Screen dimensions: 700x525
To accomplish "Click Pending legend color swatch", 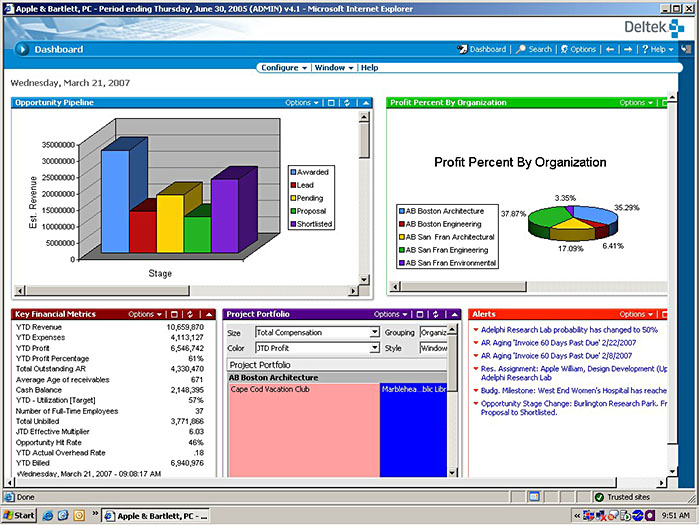I will (293, 198).
